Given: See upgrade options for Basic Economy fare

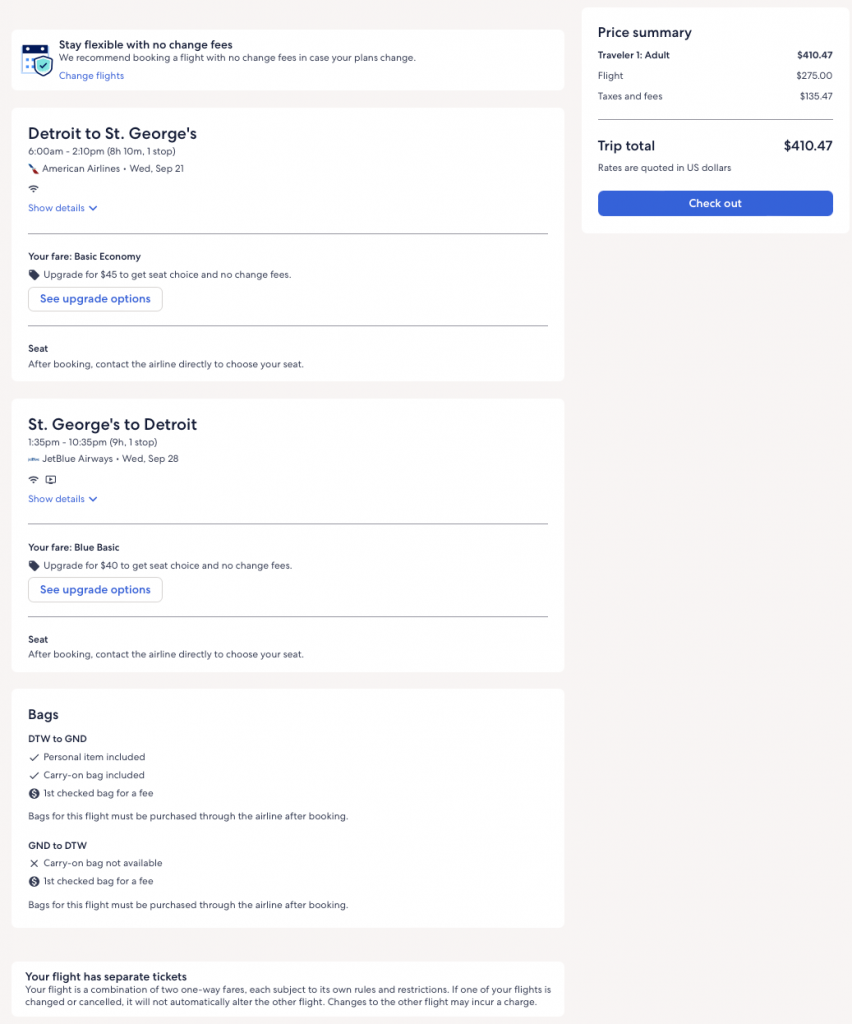Looking at the screenshot, I should (x=95, y=299).
